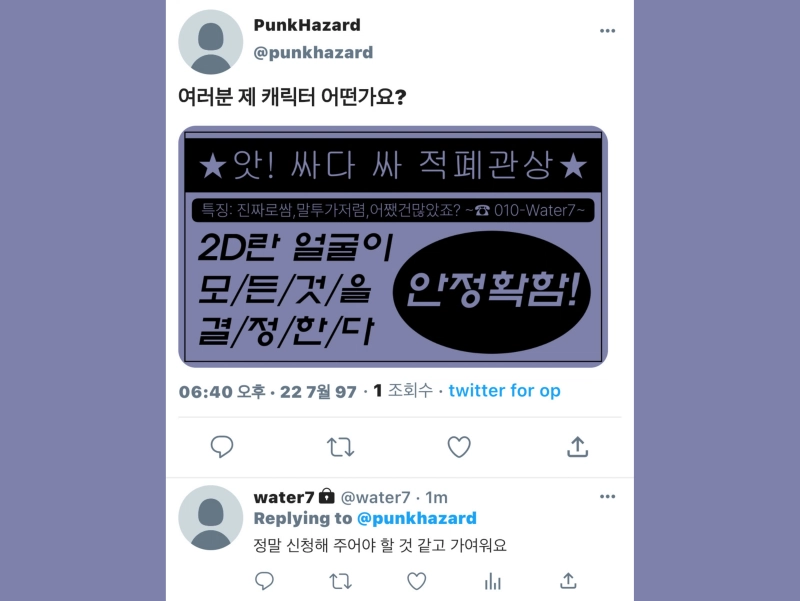This screenshot has height=601, width=800.
Task: Click the 'twitter for op' source link
Action: [x=504, y=391]
